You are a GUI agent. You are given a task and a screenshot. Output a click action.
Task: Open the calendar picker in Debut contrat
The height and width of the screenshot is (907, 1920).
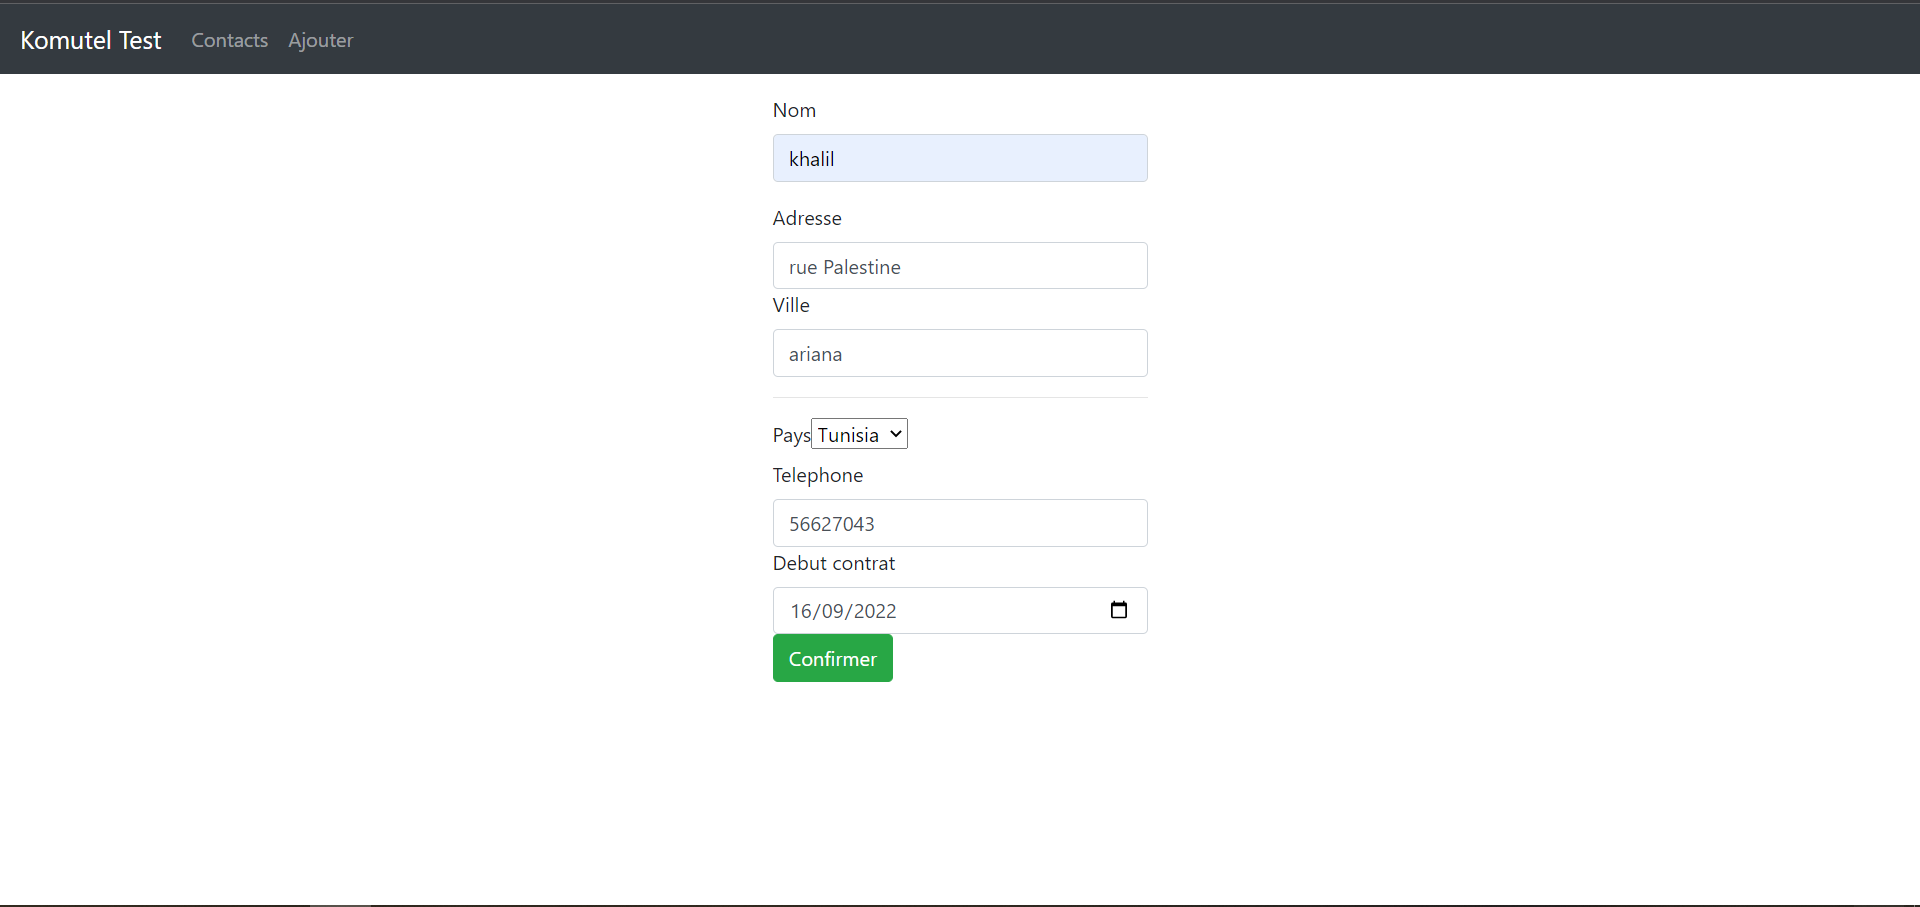tap(1119, 610)
